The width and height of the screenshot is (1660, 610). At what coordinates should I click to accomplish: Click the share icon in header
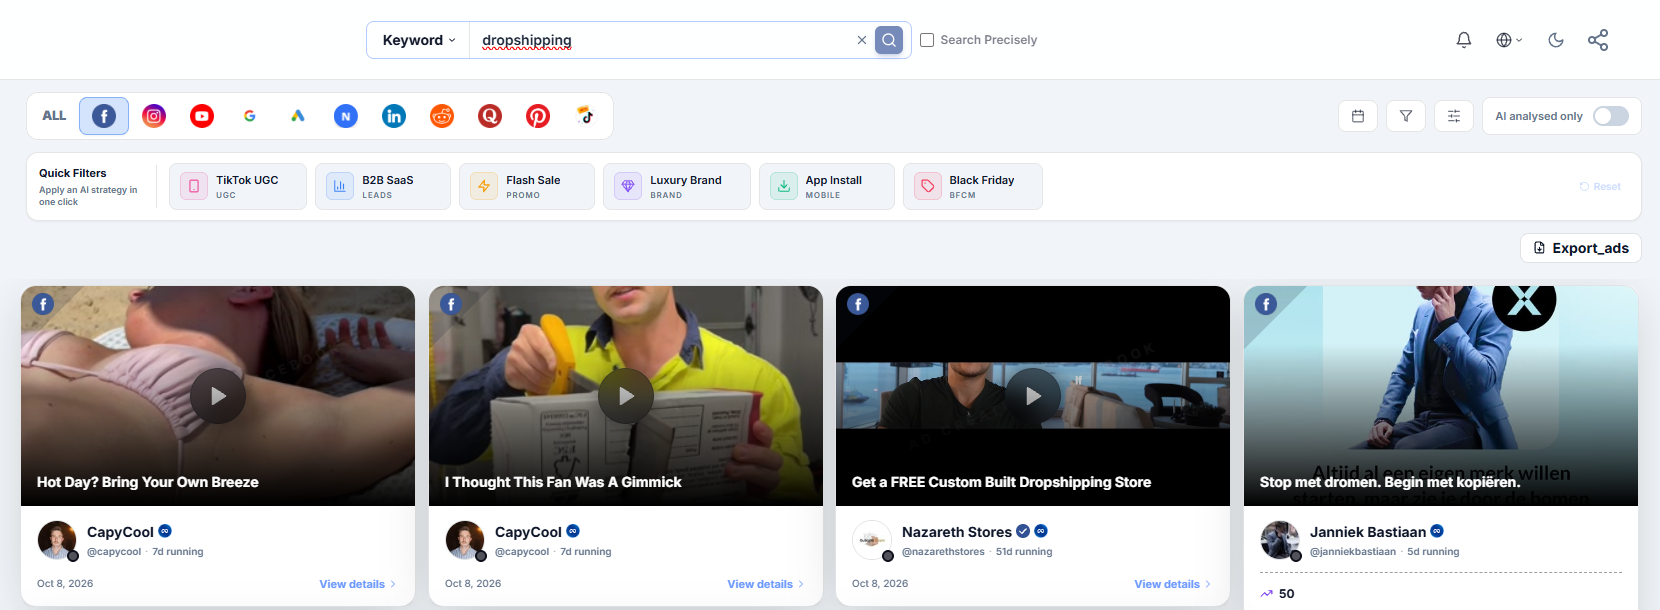coord(1598,40)
